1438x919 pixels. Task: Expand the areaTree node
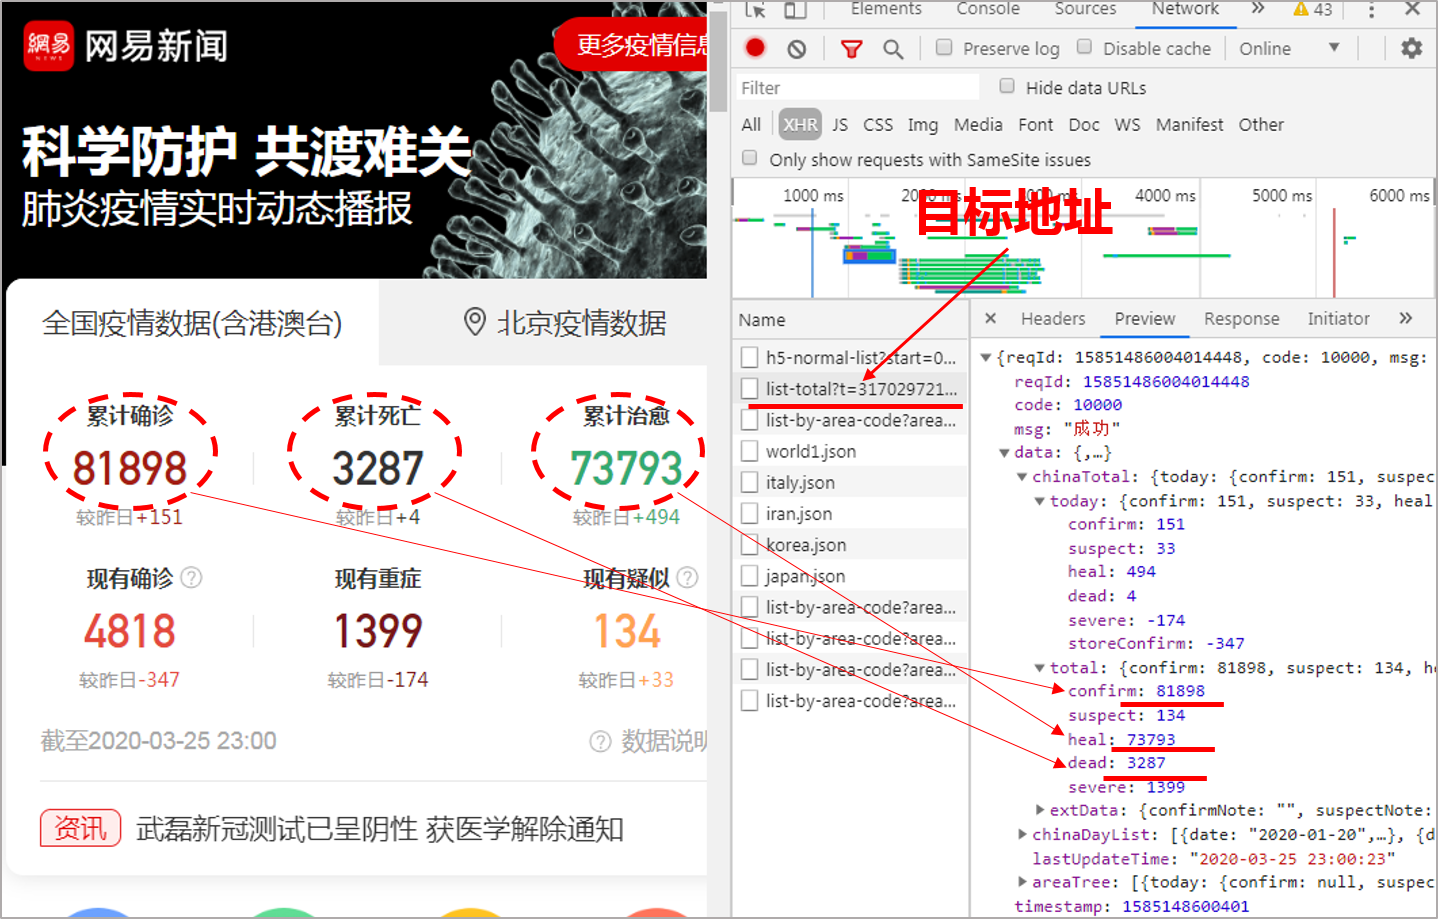coord(1022,882)
